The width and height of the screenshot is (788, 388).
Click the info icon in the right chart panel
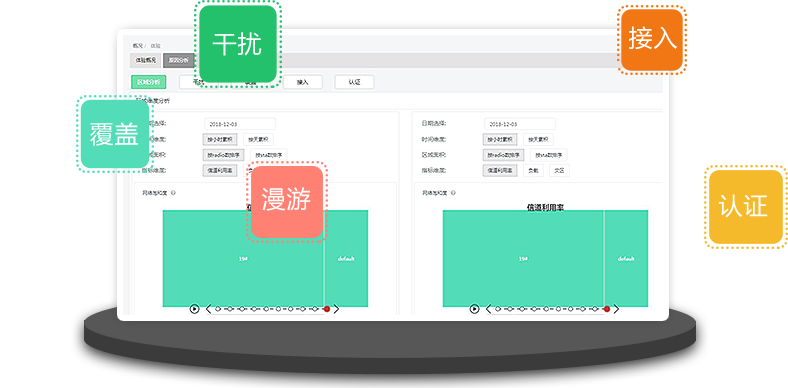coord(453,192)
